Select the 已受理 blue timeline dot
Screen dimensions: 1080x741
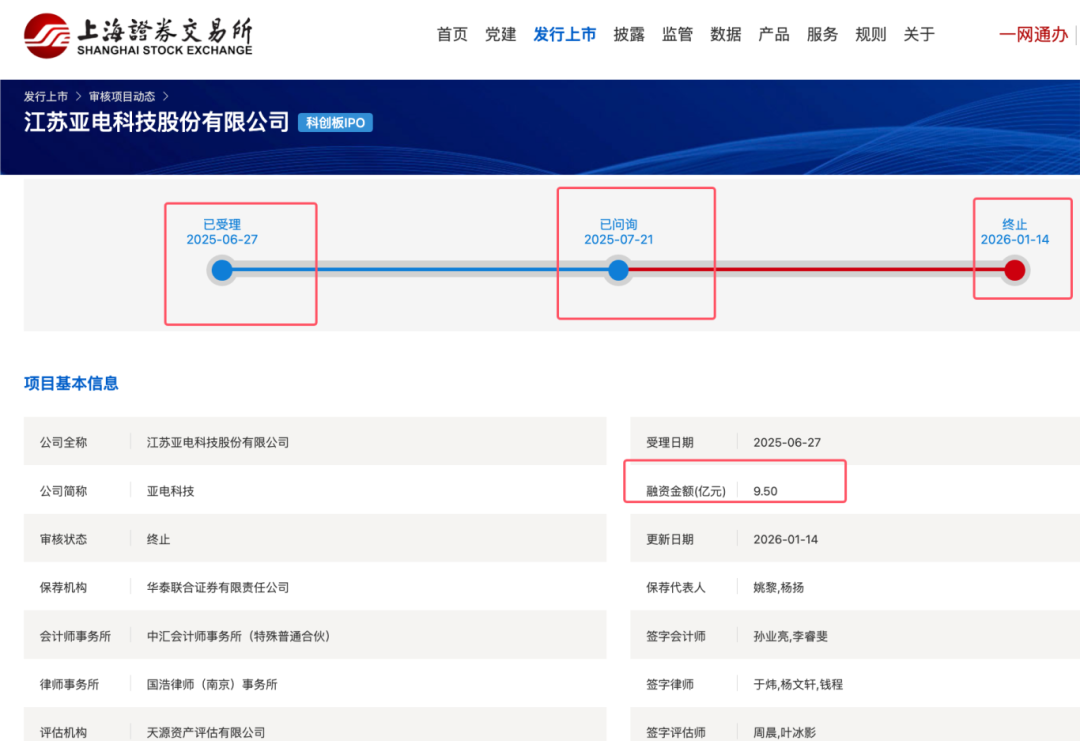click(222, 270)
